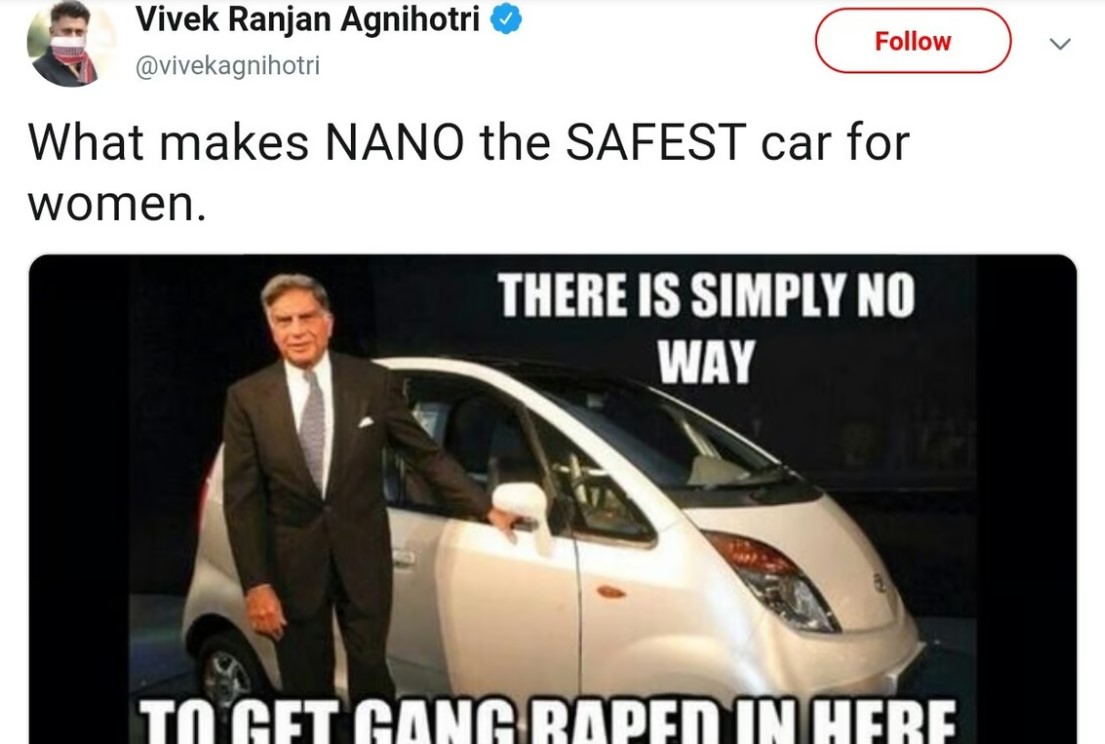Click the word "women." in the tweet

pyautogui.click(x=118, y=206)
